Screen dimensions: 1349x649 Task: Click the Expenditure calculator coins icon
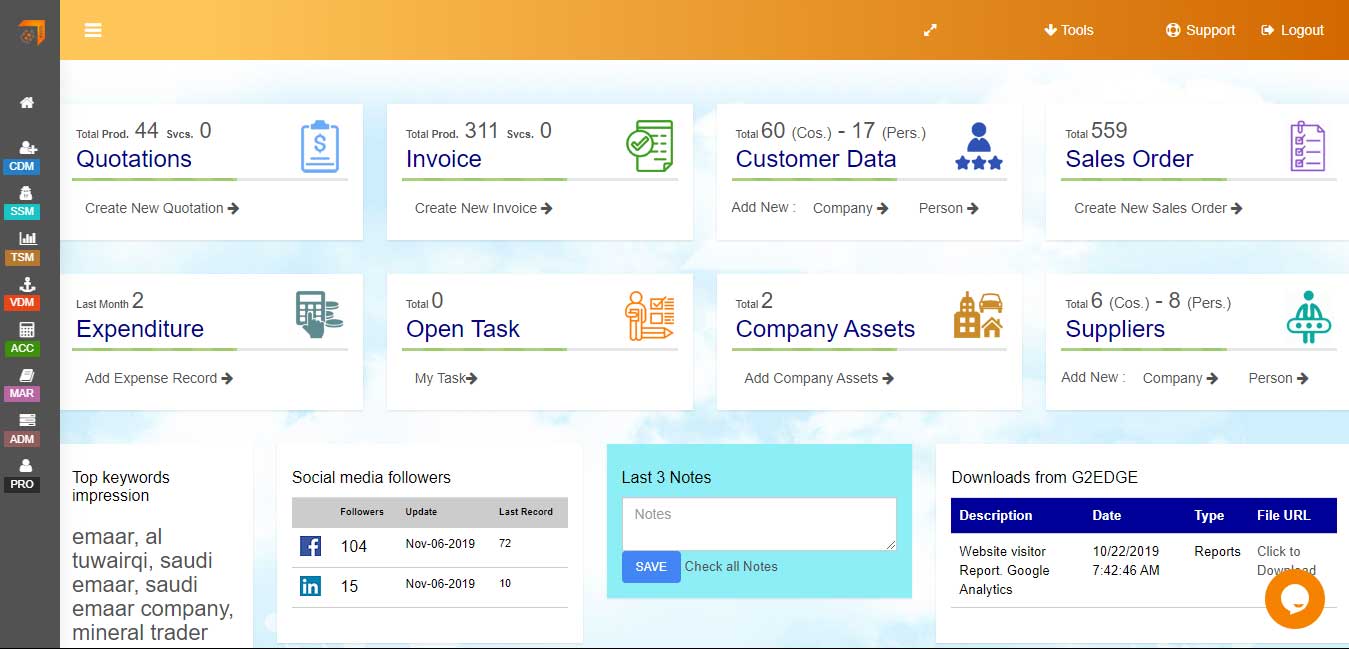[319, 314]
